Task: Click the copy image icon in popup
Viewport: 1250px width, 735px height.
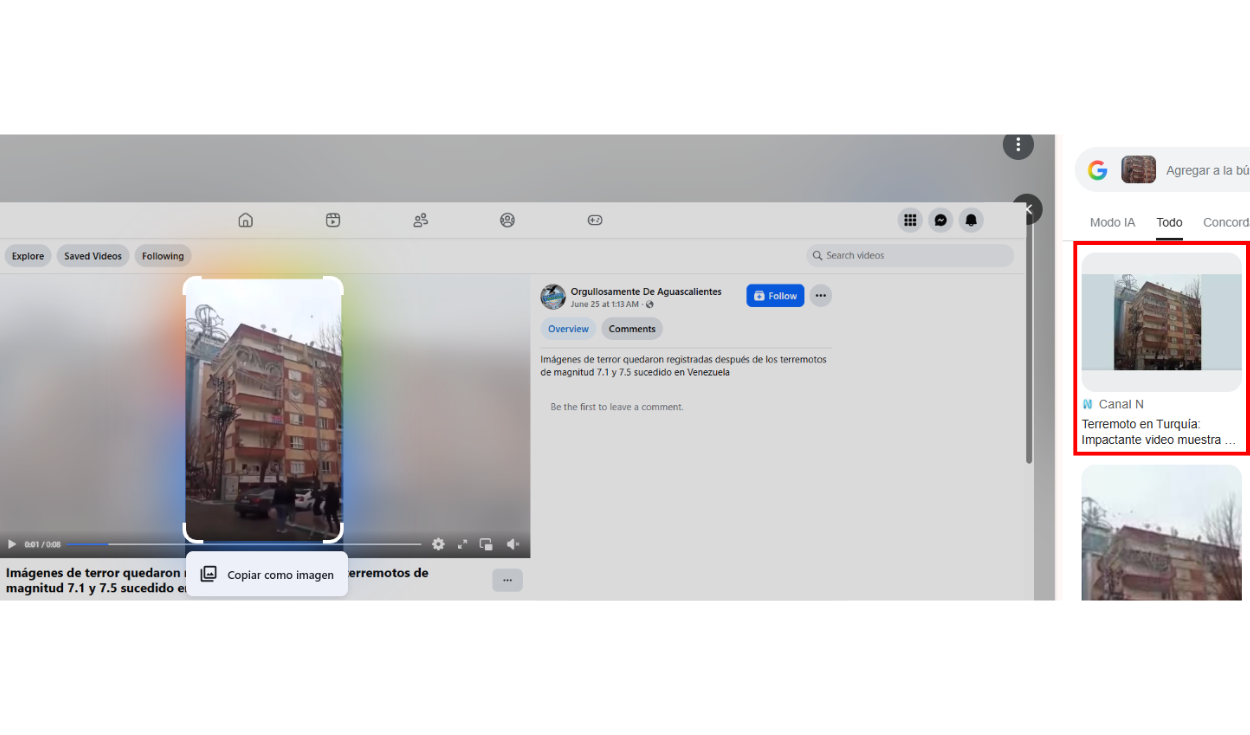Action: (x=209, y=574)
